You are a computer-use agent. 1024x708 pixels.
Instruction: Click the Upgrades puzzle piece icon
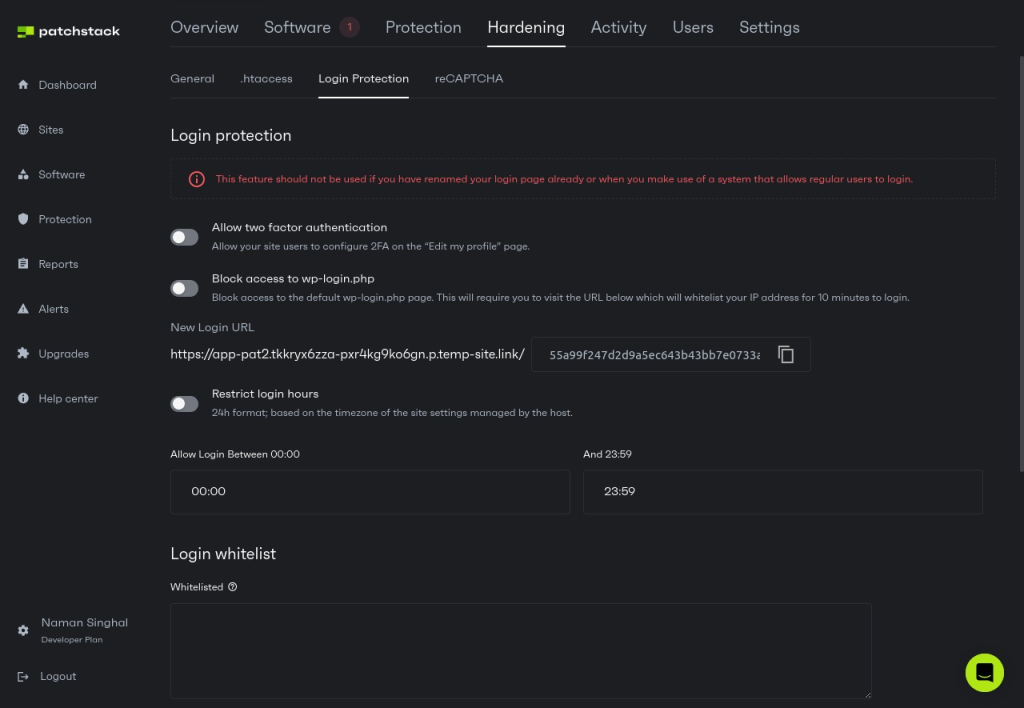pos(23,354)
